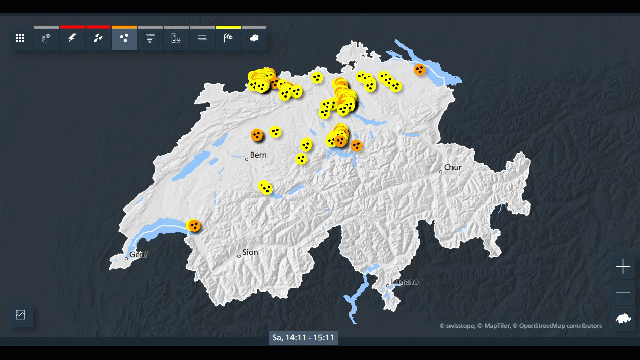Screen dimensions: 640x360
Task: Zoom in with the plus button
Action: [623, 267]
